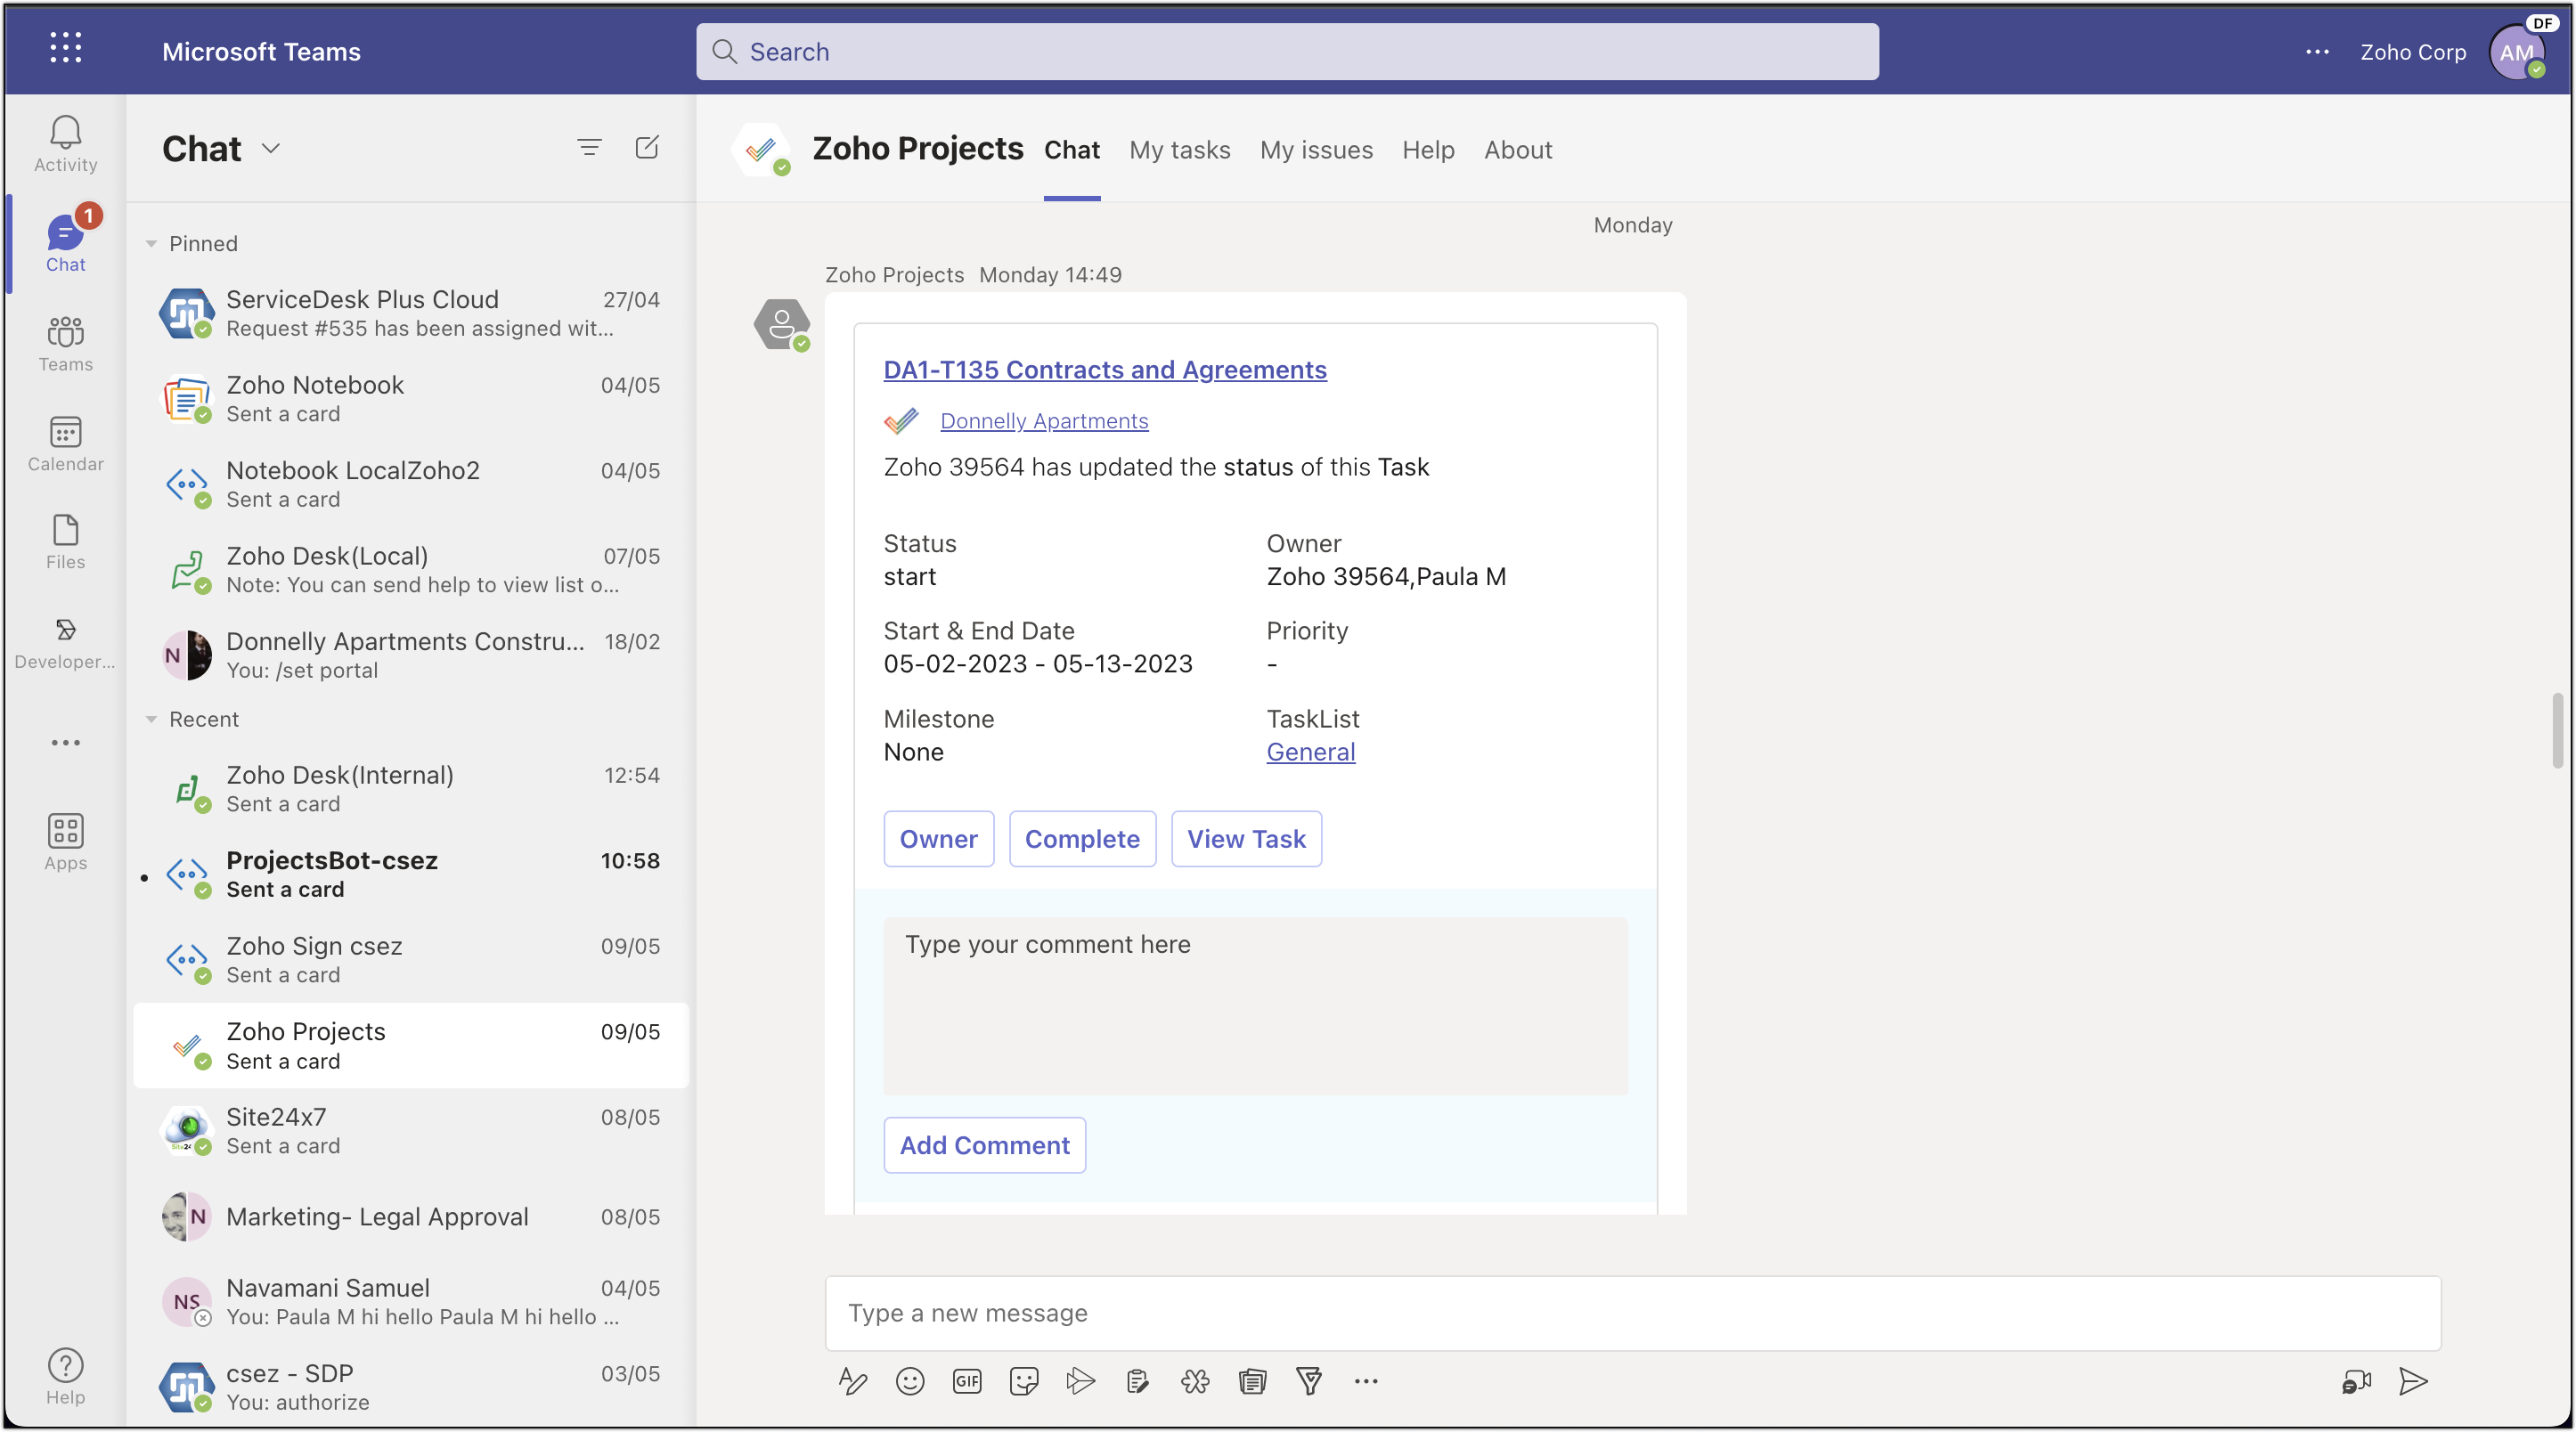The height and width of the screenshot is (1432, 2576).
Task: Switch to the My issues tab
Action: 1315,150
